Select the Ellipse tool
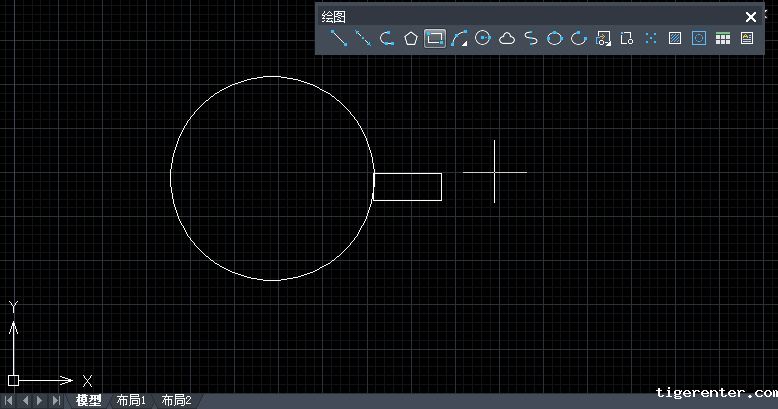Viewport: 778px width, 409px height. 555,39
